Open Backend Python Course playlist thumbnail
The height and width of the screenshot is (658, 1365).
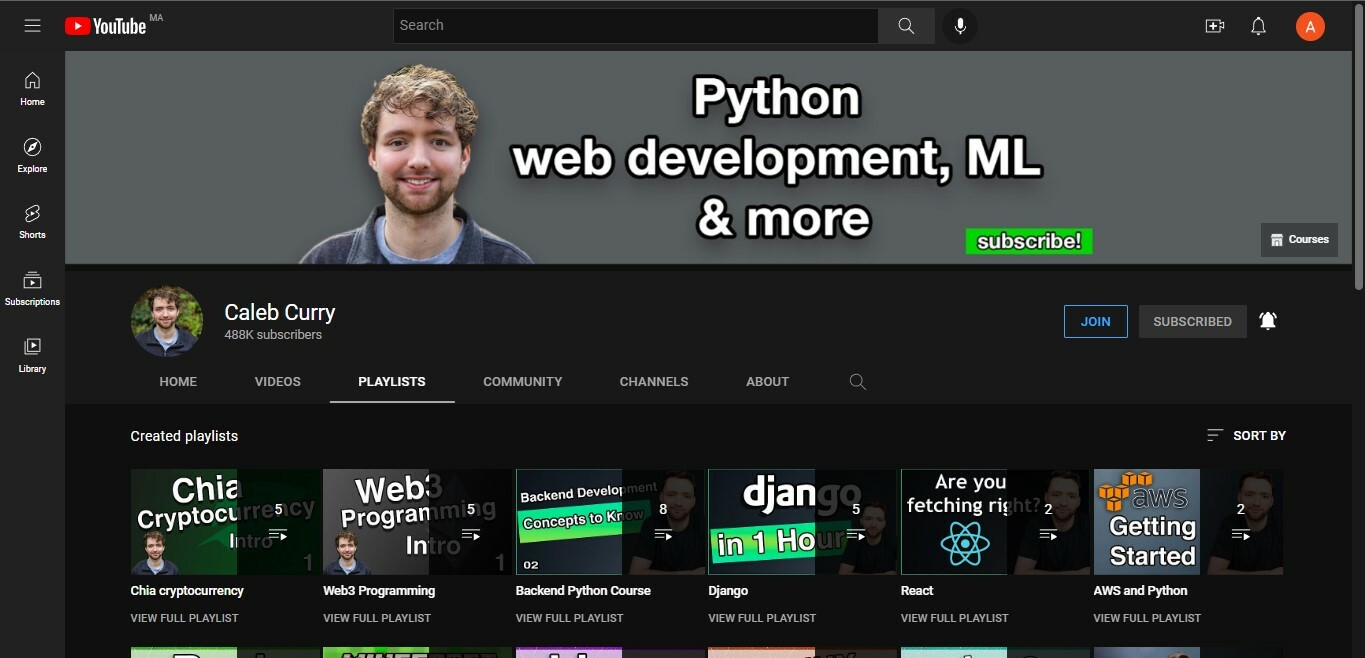click(x=610, y=522)
